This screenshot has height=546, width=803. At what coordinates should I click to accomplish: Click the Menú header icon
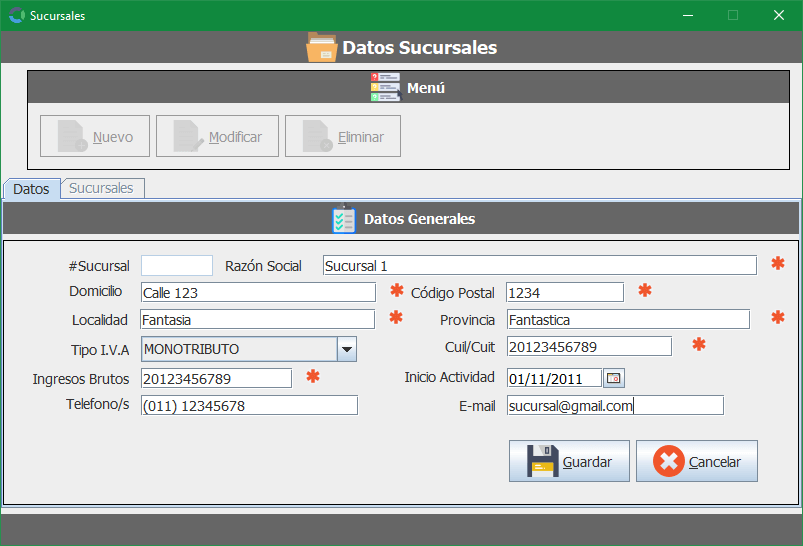[x=385, y=88]
